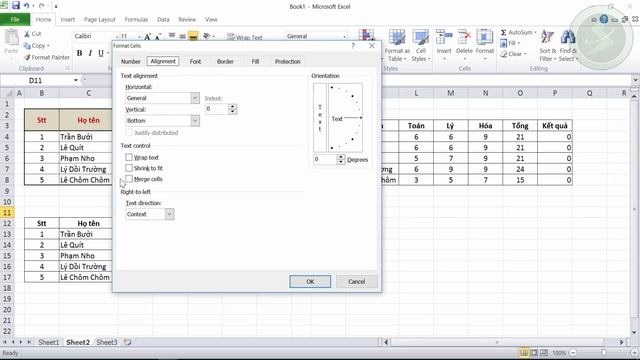Enable the Merge cells checkbox
This screenshot has height=360, width=640.
click(129, 179)
